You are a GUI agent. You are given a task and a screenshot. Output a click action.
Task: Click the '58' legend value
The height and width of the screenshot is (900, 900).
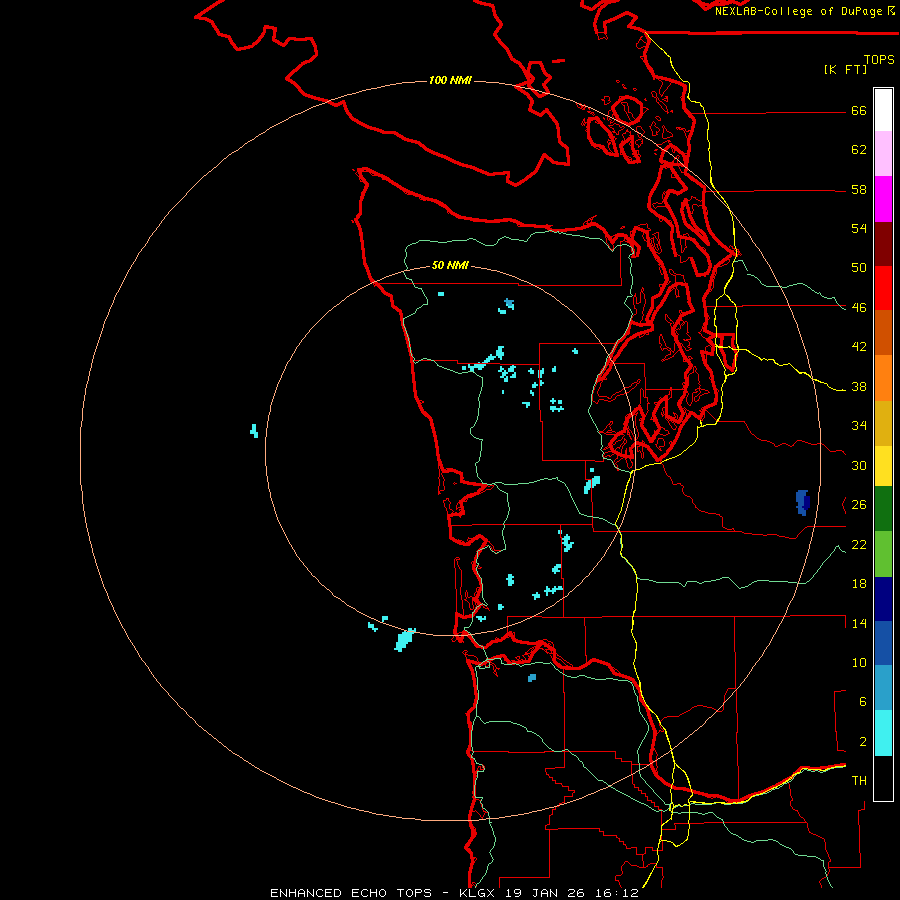tap(859, 189)
